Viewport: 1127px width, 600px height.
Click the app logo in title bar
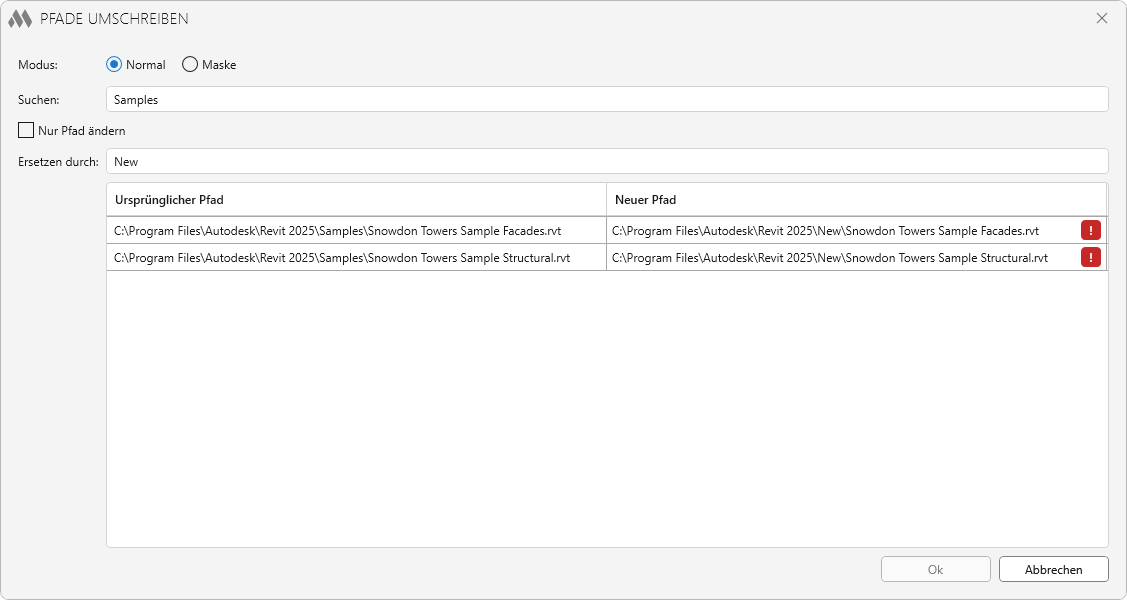click(20, 19)
